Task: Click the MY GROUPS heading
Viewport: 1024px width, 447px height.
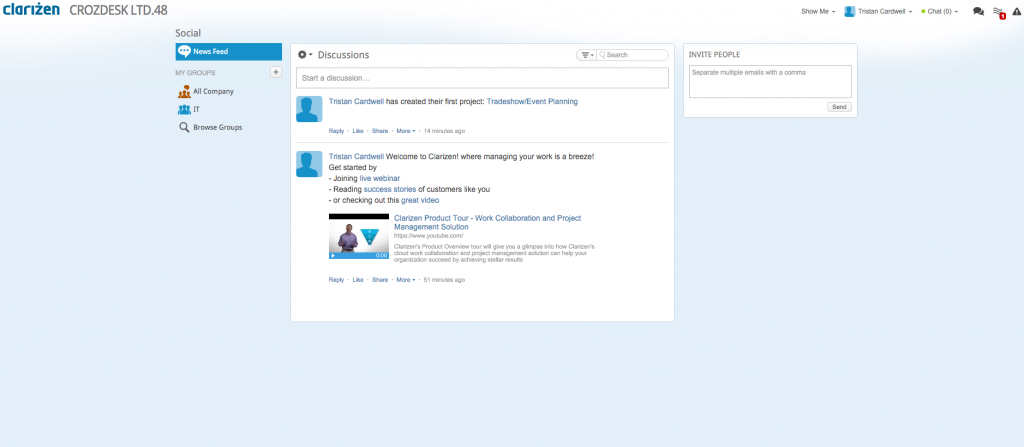Action: (x=195, y=73)
